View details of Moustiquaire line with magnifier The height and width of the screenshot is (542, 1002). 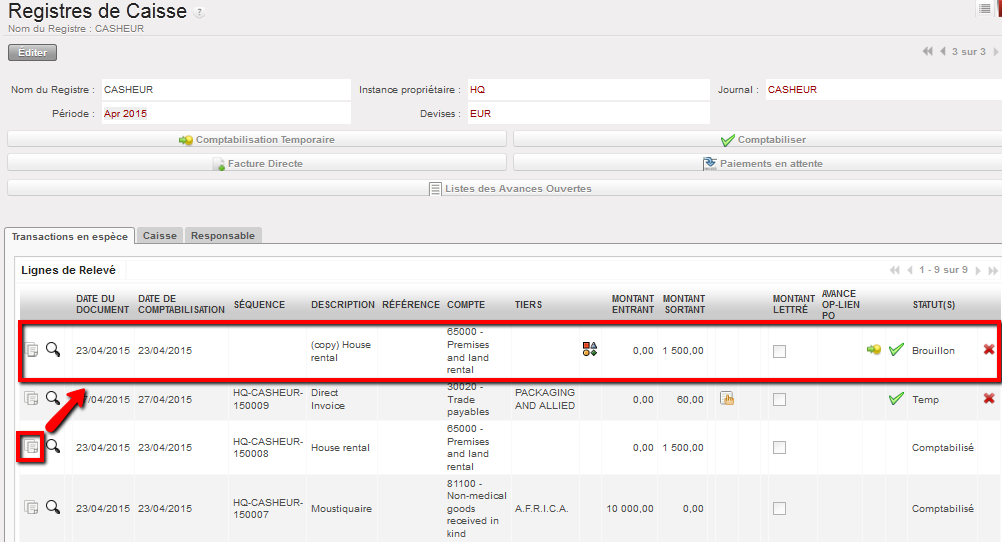point(53,508)
